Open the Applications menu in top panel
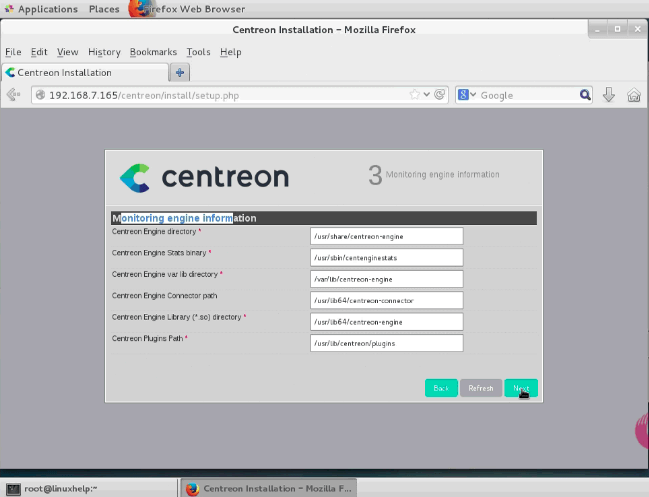The width and height of the screenshot is (649, 497). coord(48,9)
